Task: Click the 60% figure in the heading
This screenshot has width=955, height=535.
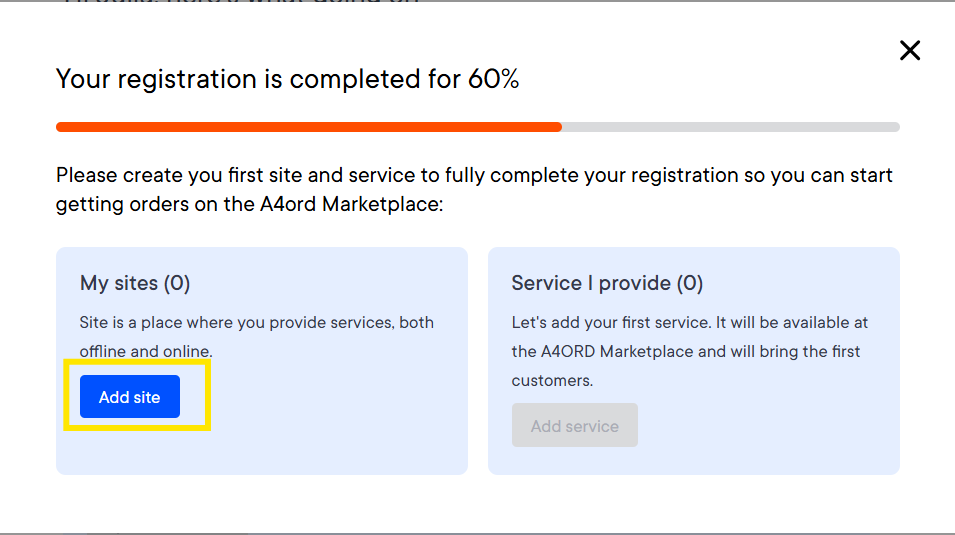Action: tap(493, 79)
